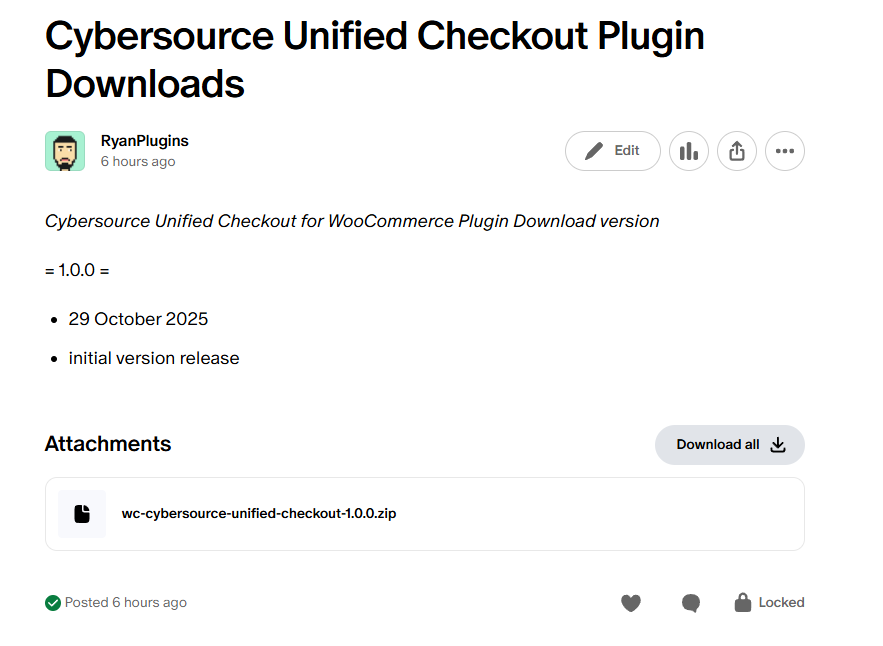Like the post with heart icon
Screen dimensions: 883x646
click(x=630, y=603)
